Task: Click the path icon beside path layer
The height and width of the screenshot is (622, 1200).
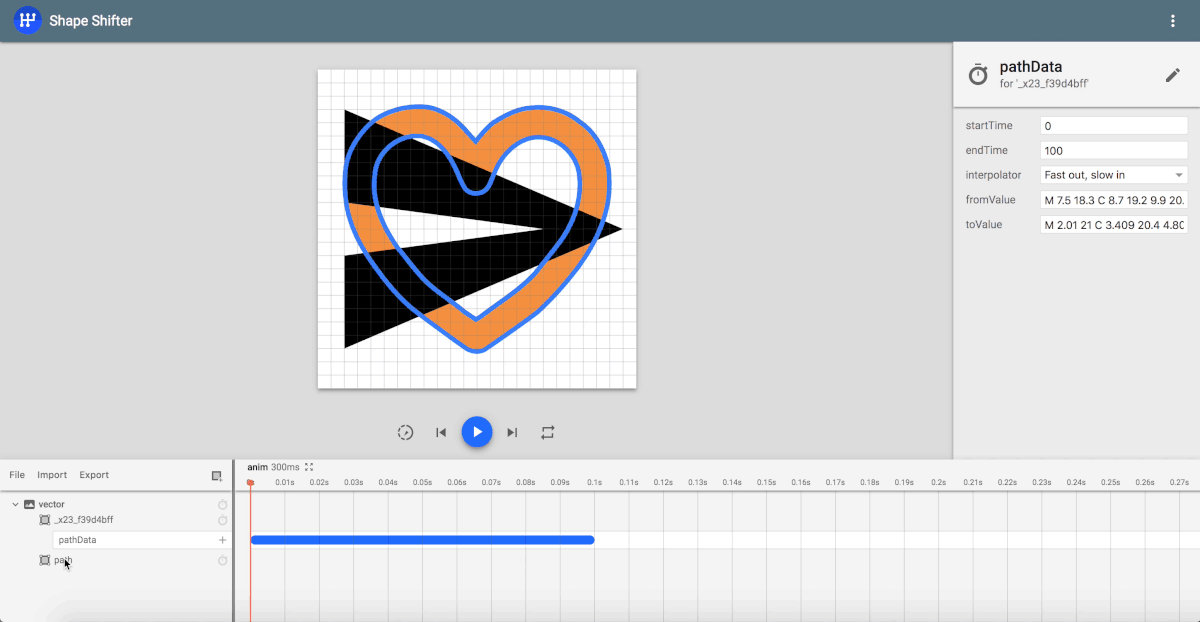Action: coord(44,560)
